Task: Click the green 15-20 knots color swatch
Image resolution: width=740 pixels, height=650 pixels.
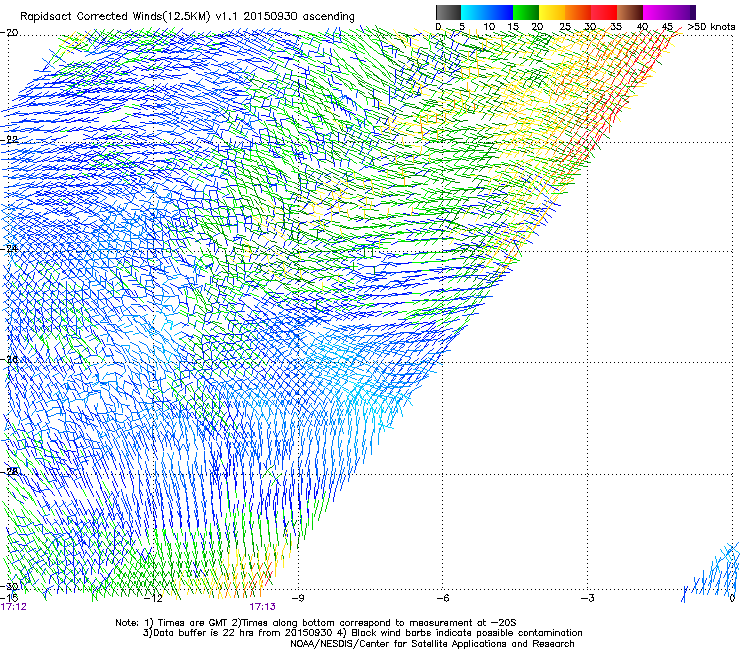Action: coord(526,12)
